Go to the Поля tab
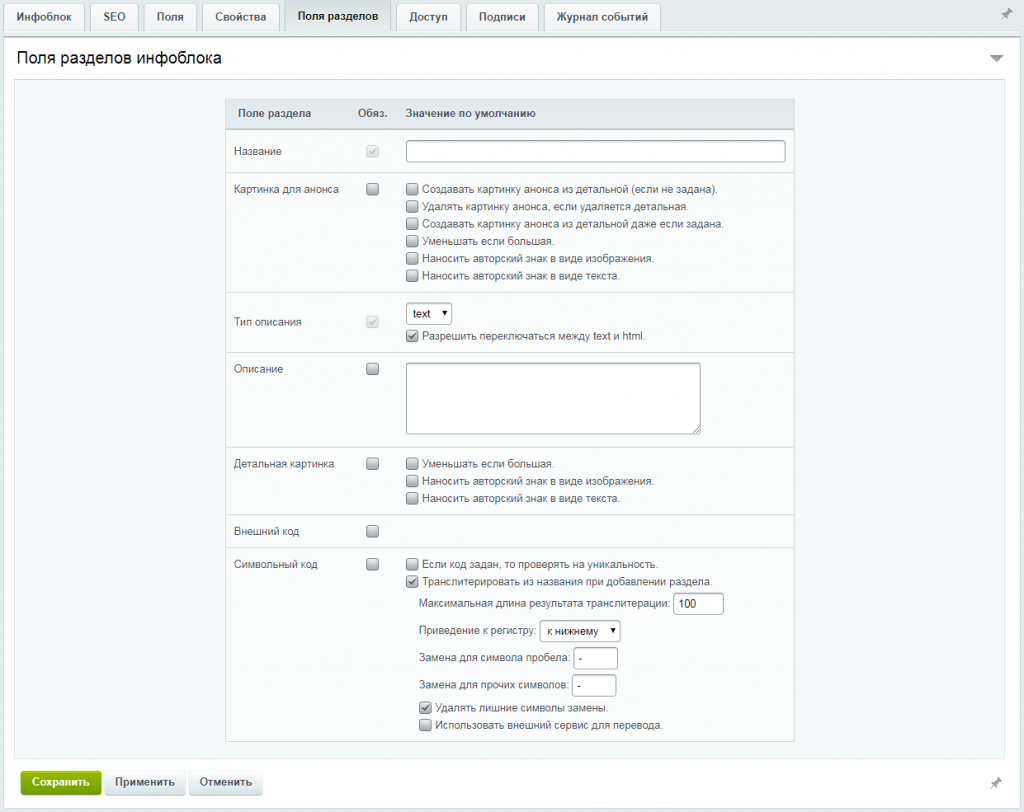This screenshot has width=1024, height=812. click(170, 17)
